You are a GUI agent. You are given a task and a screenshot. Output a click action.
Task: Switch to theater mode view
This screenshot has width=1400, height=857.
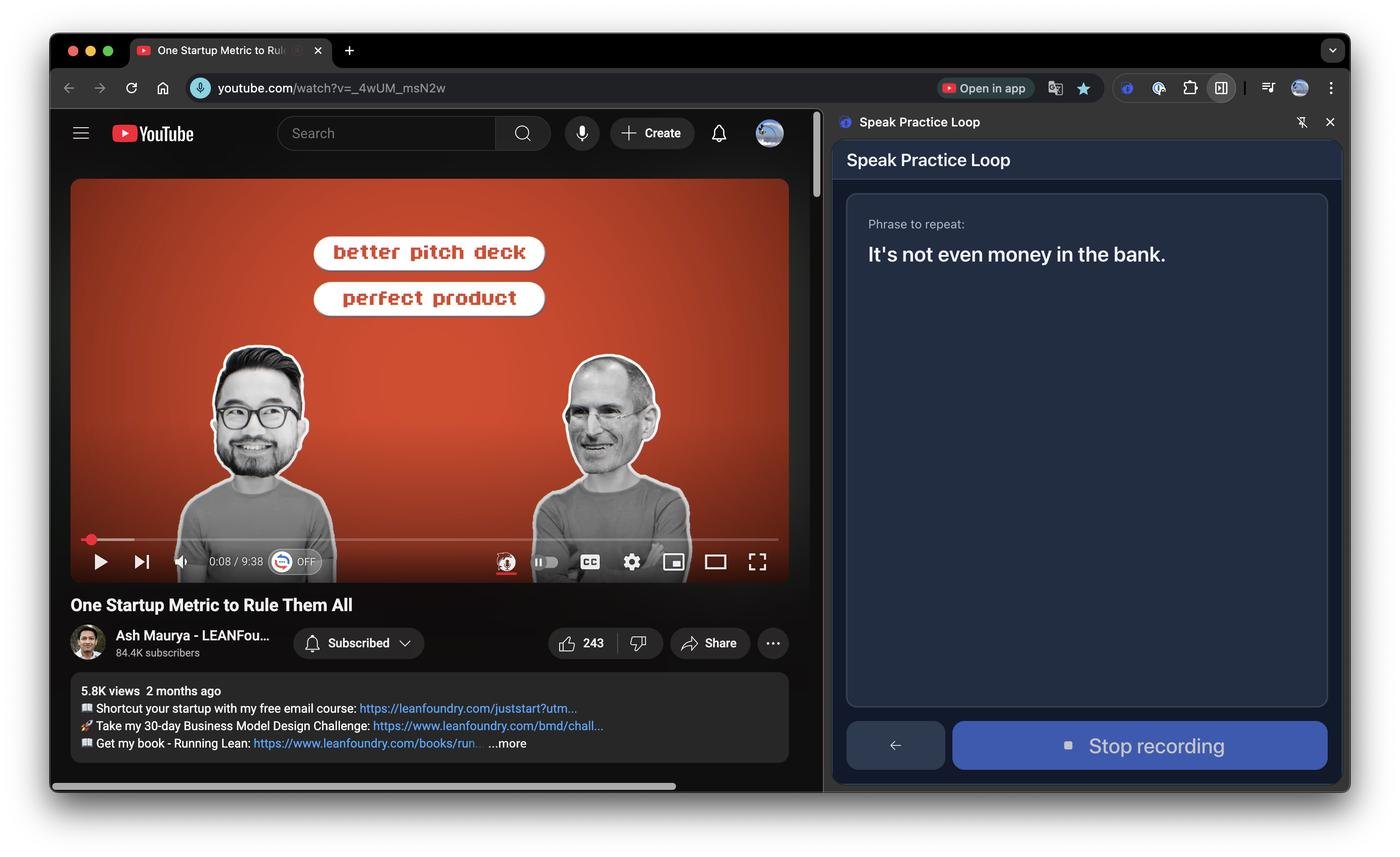[715, 562]
